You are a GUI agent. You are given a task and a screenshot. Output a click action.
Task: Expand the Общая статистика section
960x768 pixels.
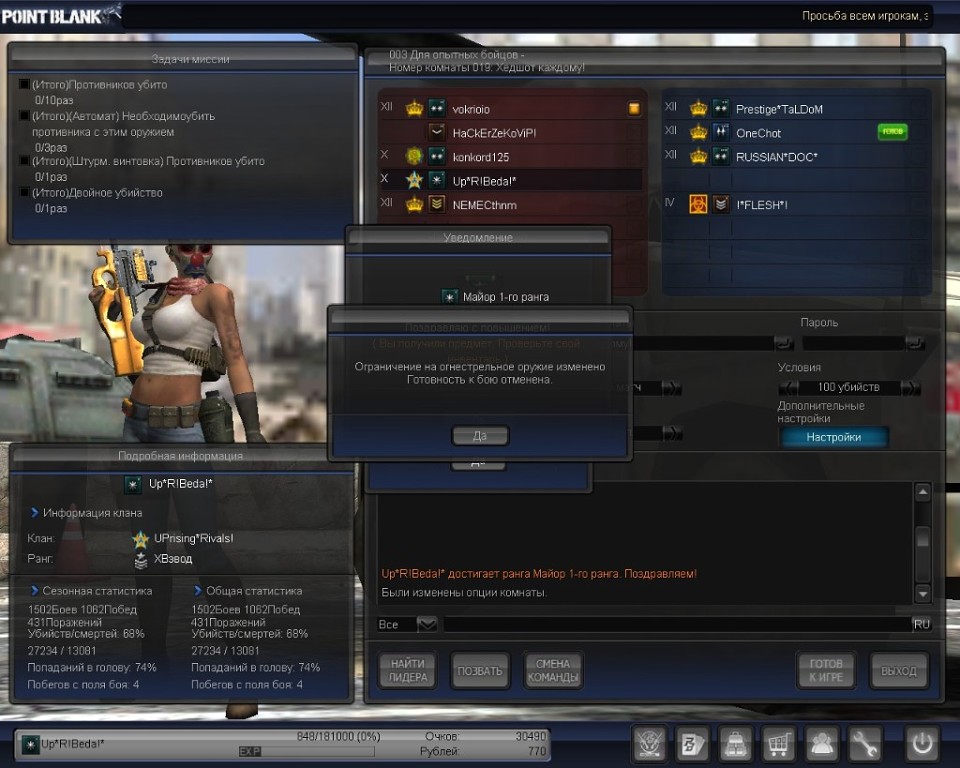coord(198,591)
